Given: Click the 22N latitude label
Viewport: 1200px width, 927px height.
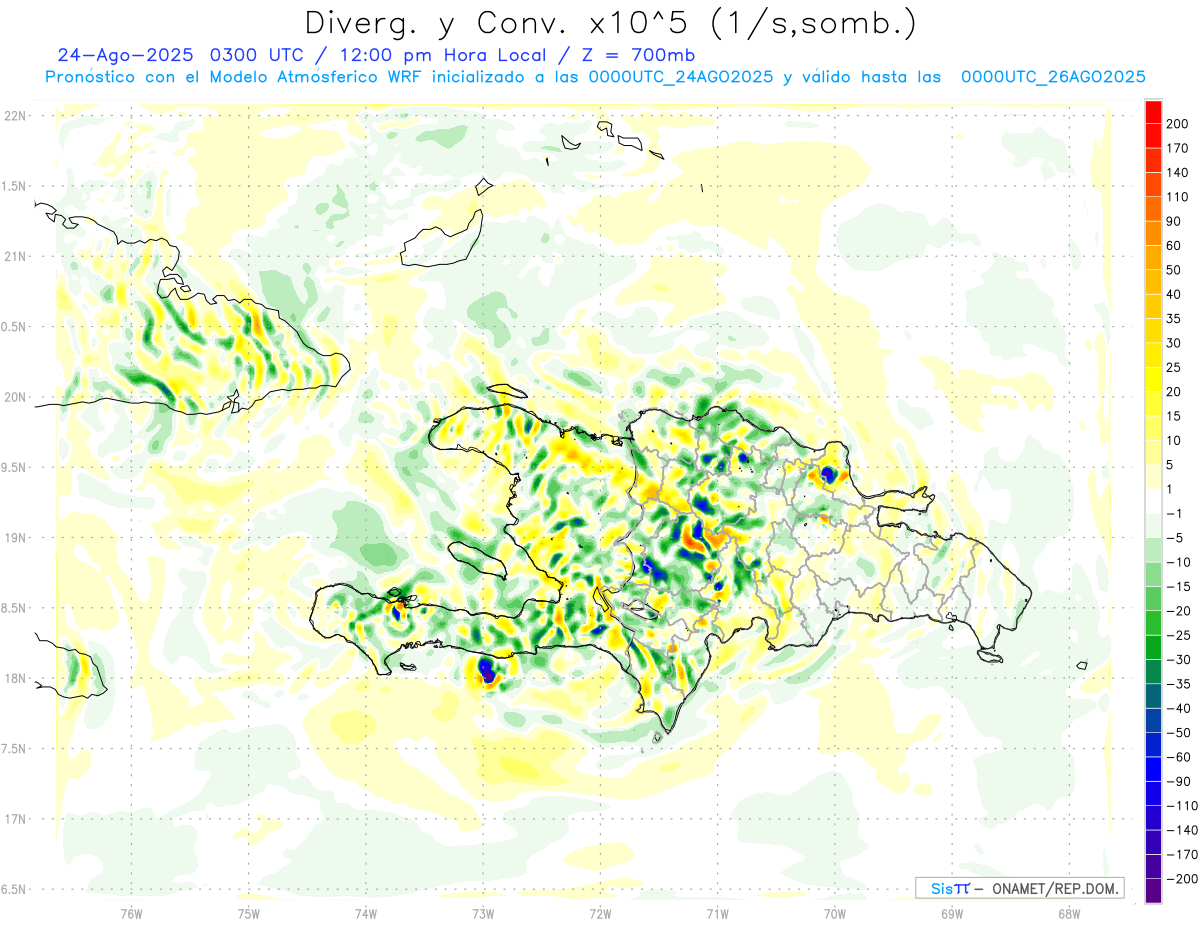Looking at the screenshot, I should (x=14, y=116).
